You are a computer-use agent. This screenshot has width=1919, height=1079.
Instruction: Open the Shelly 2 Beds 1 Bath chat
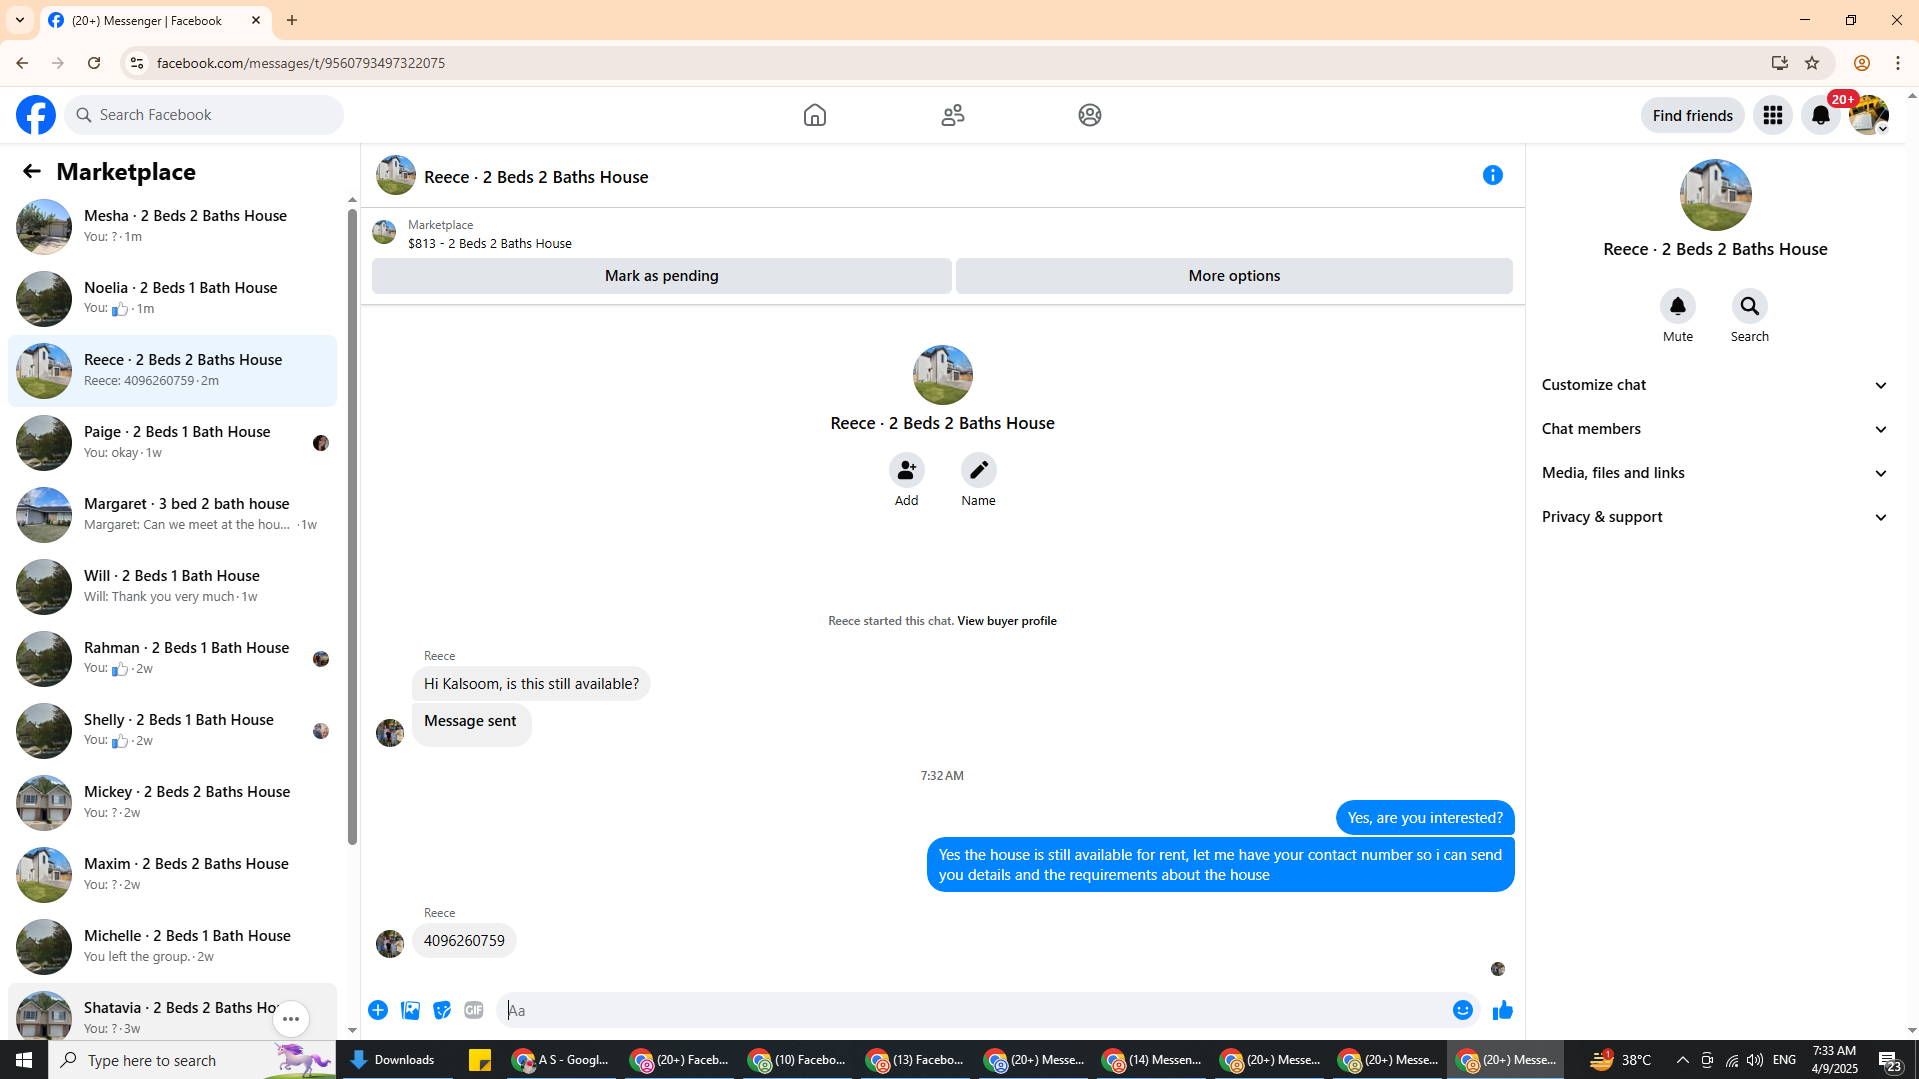tap(172, 731)
